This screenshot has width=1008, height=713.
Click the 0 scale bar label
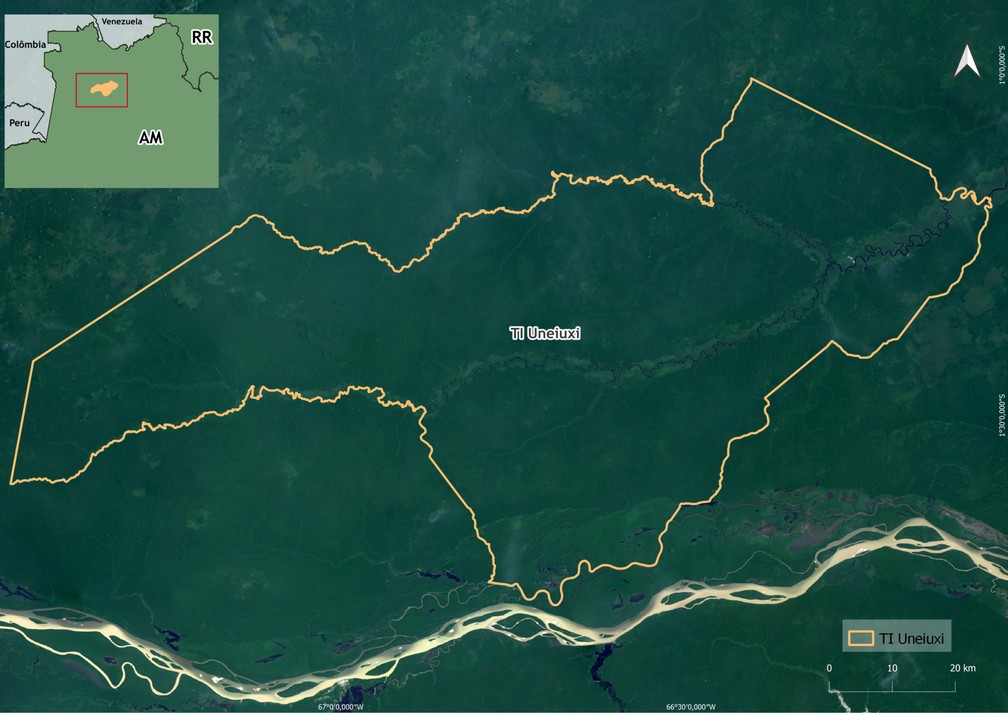pyautogui.click(x=829, y=668)
